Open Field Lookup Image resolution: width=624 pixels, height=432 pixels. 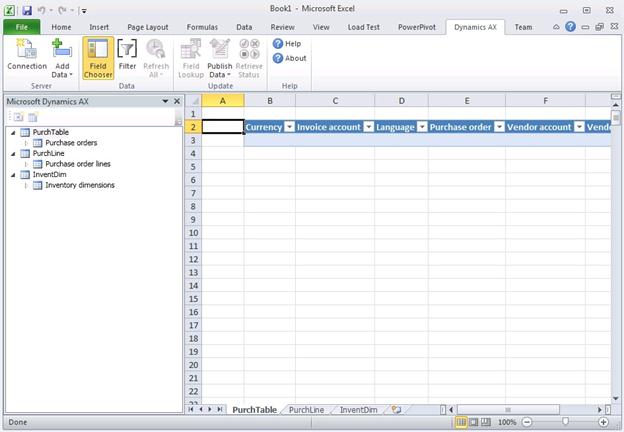[x=191, y=58]
